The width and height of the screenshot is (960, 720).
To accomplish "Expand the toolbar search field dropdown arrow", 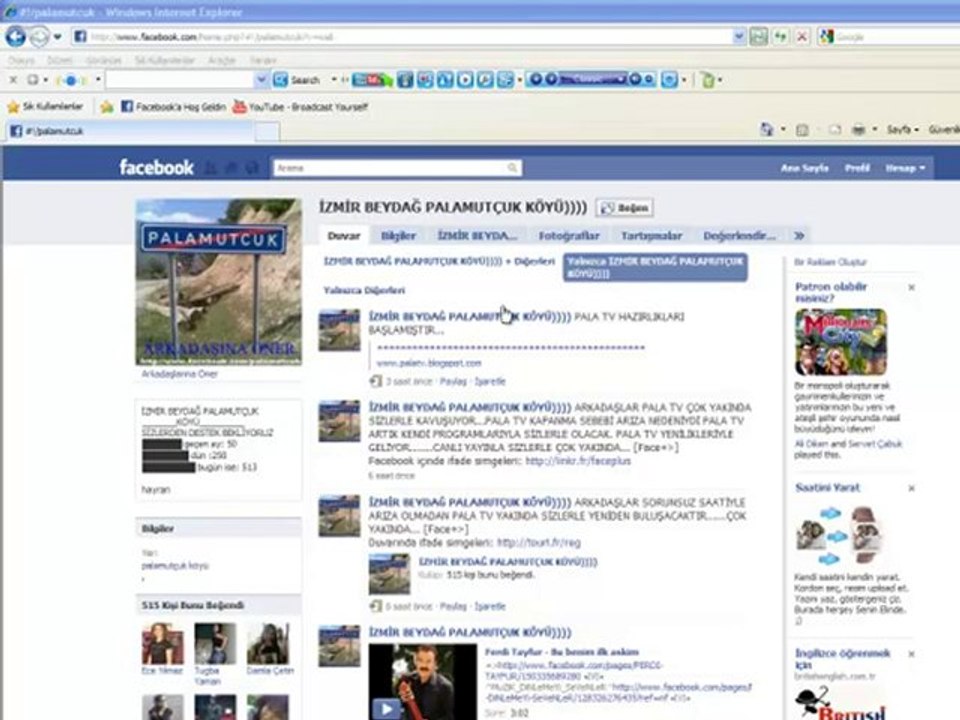I will tap(261, 80).
